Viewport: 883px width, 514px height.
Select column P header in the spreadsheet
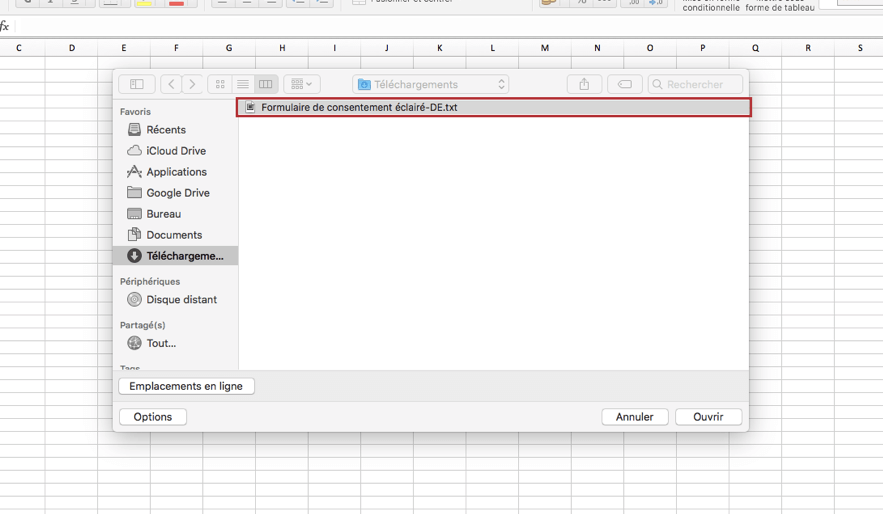pos(703,48)
